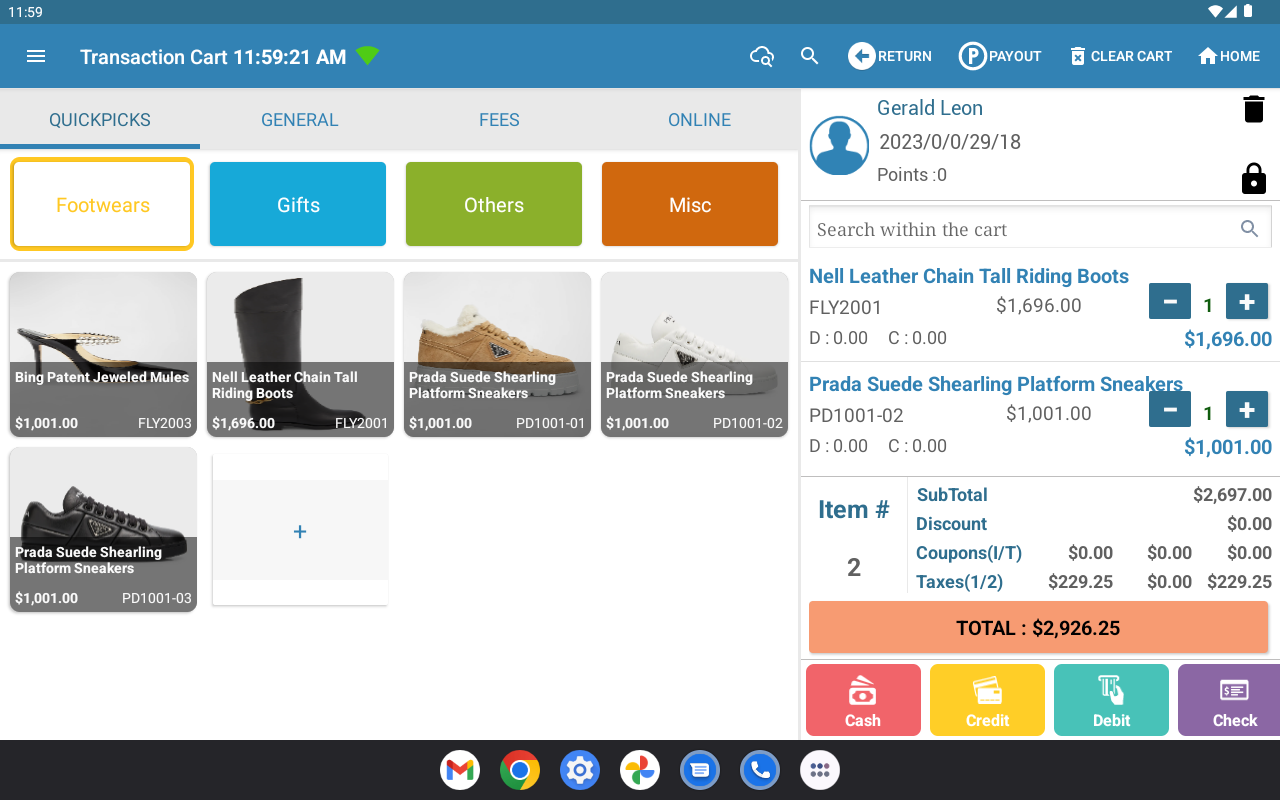
Task: Open the magnifier search in top bar
Action: [810, 57]
